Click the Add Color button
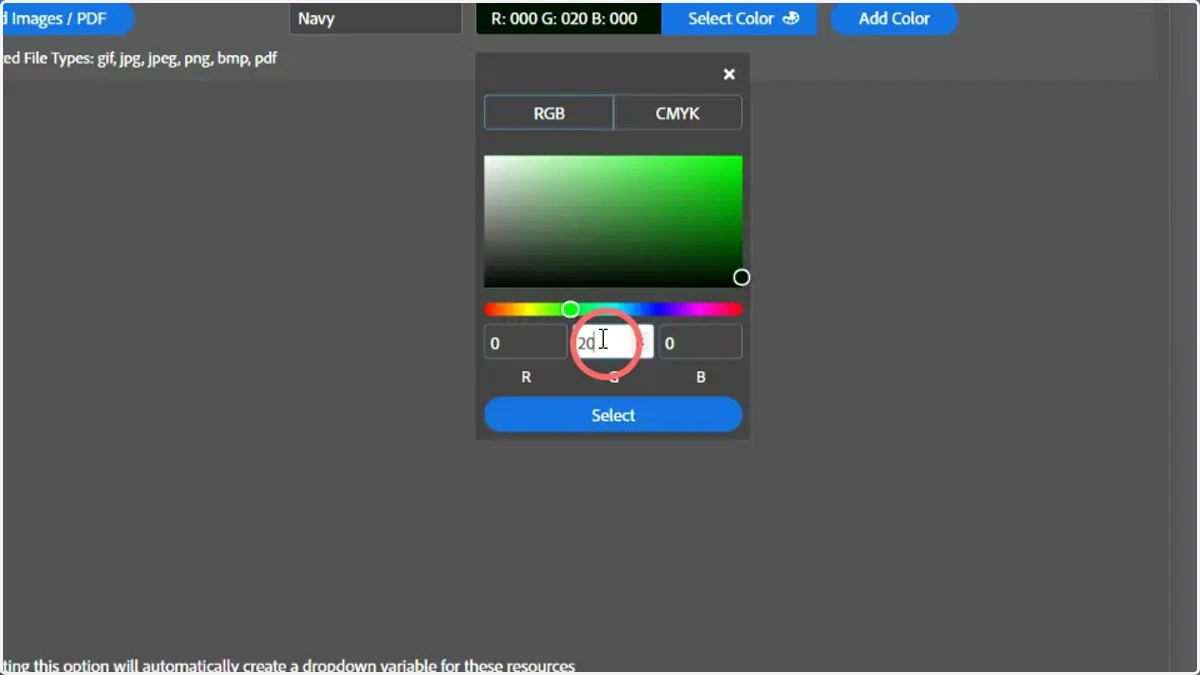Screen dimensions: 1200x675 [x=894, y=18]
